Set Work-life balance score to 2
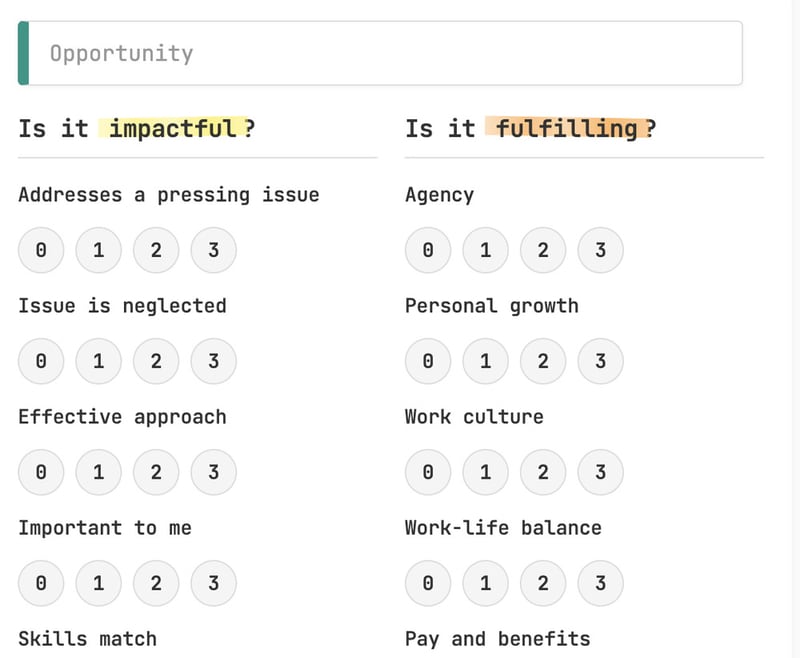This screenshot has width=800, height=658. 543,583
